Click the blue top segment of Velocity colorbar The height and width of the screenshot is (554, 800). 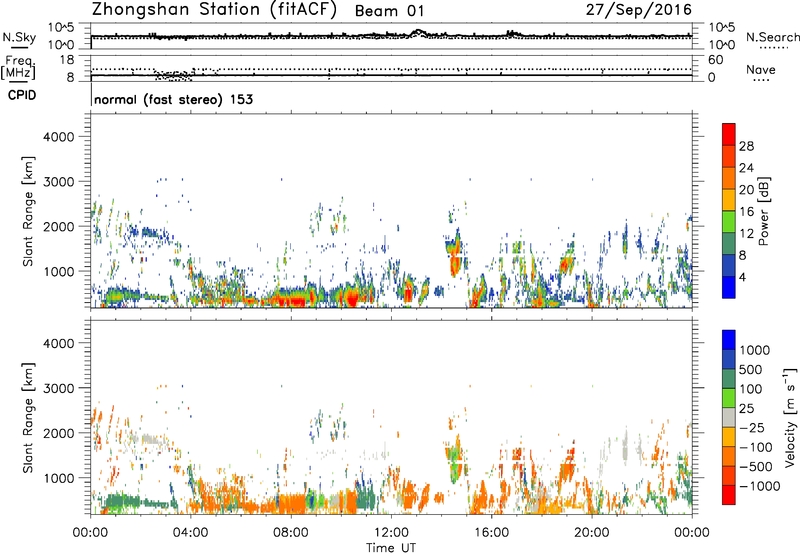click(729, 340)
